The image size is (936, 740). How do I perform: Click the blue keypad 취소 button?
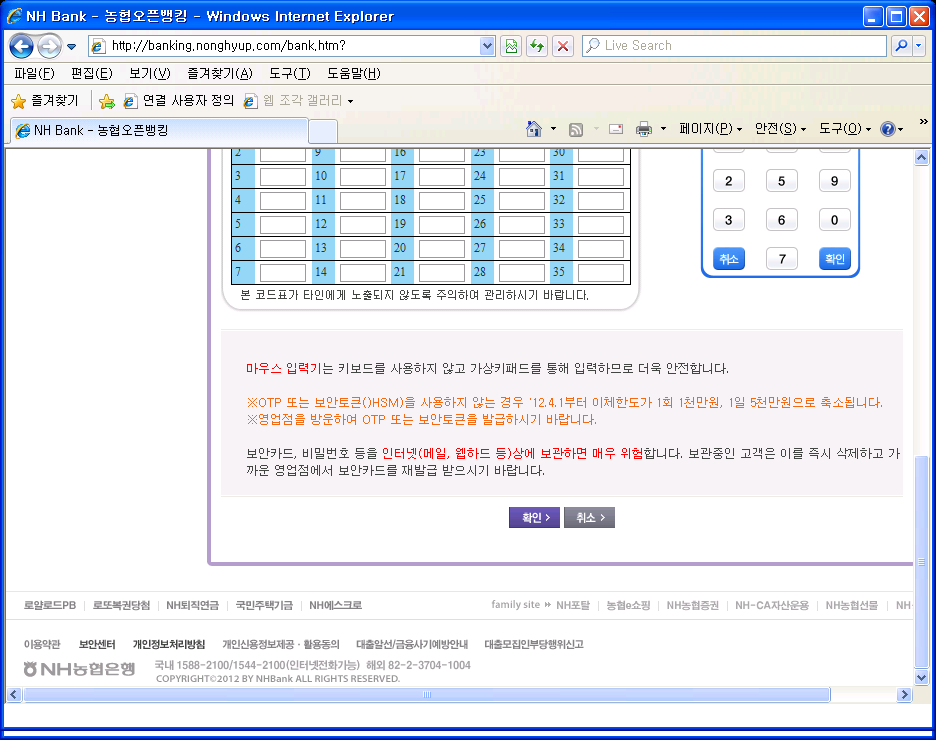pos(728,258)
